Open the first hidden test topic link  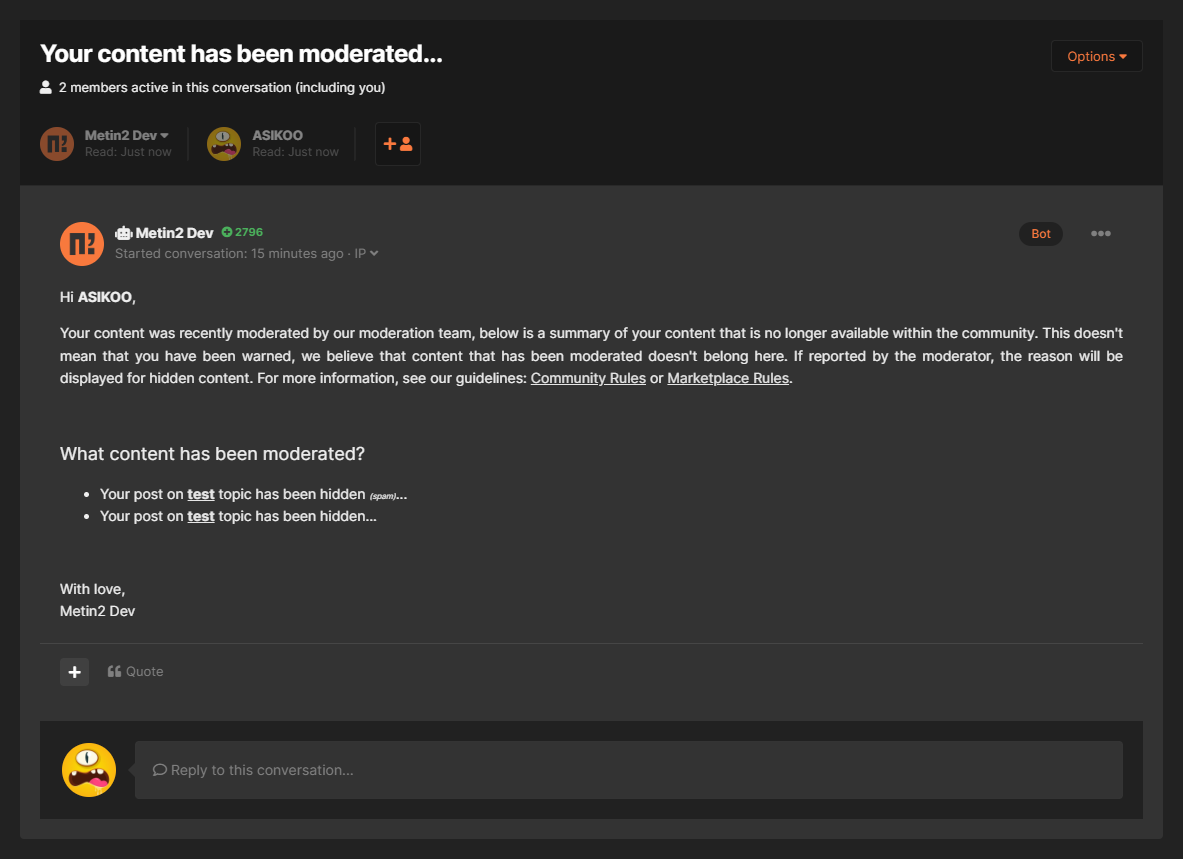pos(201,493)
